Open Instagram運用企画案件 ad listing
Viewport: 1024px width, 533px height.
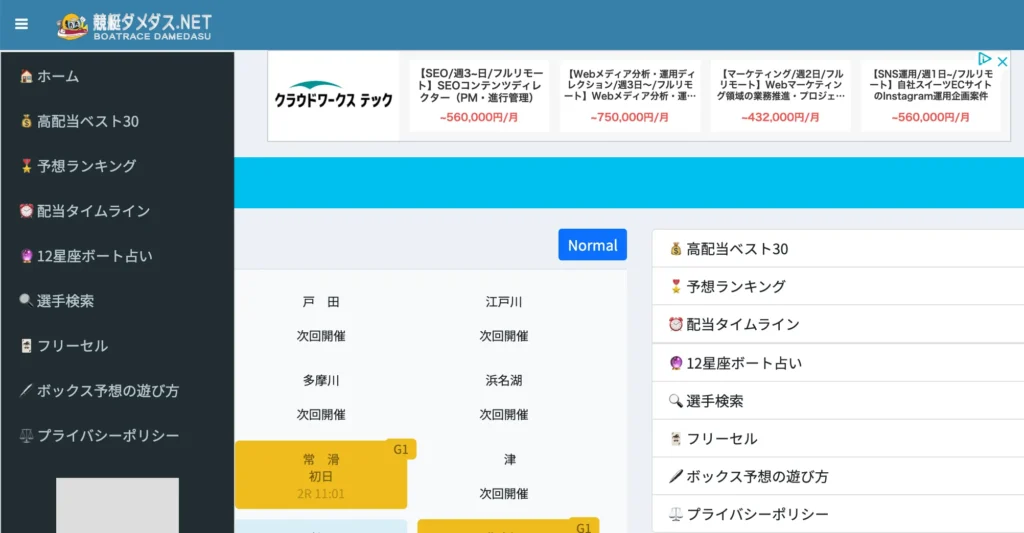[931, 96]
